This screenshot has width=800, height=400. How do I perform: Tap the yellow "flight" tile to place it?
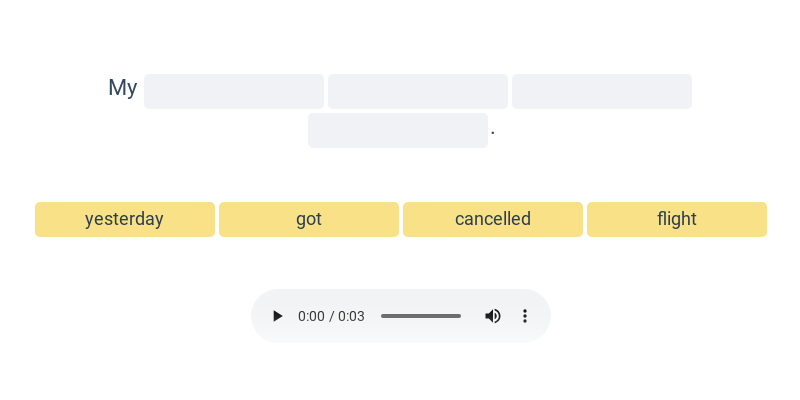point(677,219)
